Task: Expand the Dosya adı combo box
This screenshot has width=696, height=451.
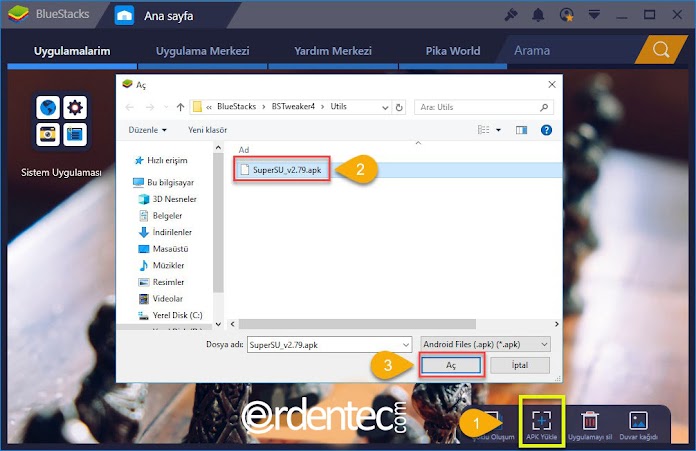Action: pos(406,344)
